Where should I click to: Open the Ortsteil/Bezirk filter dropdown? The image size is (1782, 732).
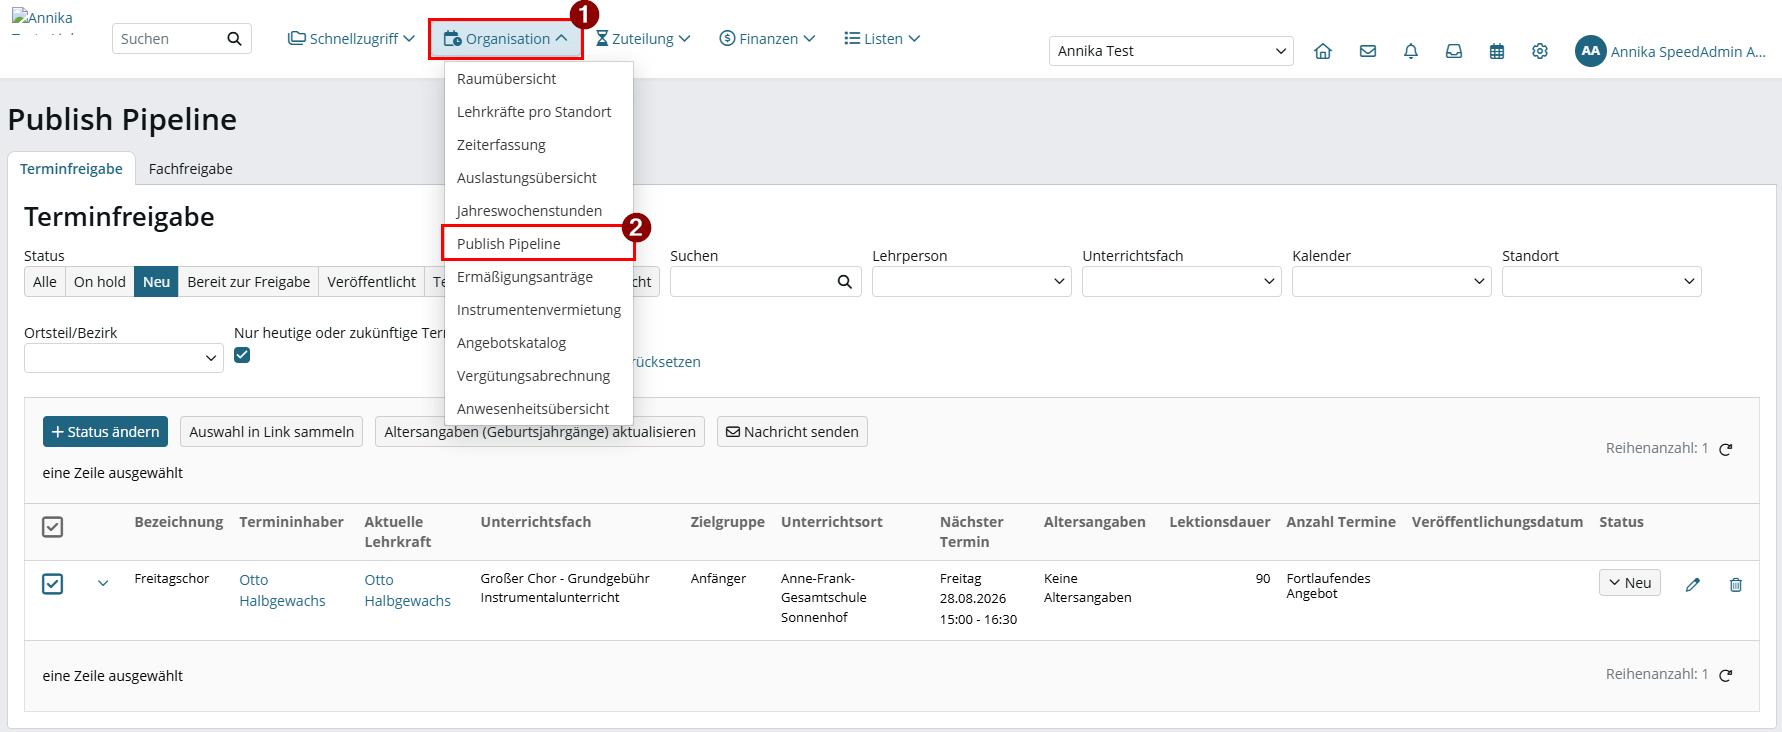pyautogui.click(x=124, y=358)
